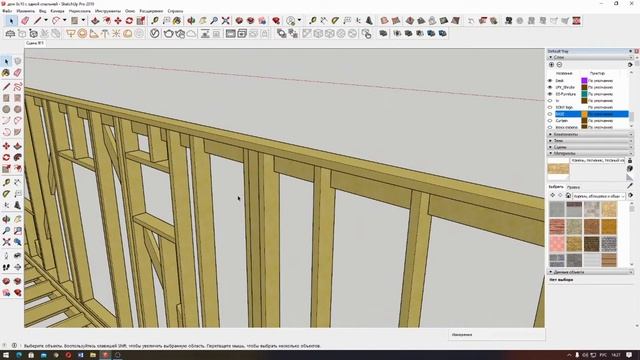The height and width of the screenshot is (360, 640).
Task: Collapse the Слои layers panel
Action: coord(590,58)
